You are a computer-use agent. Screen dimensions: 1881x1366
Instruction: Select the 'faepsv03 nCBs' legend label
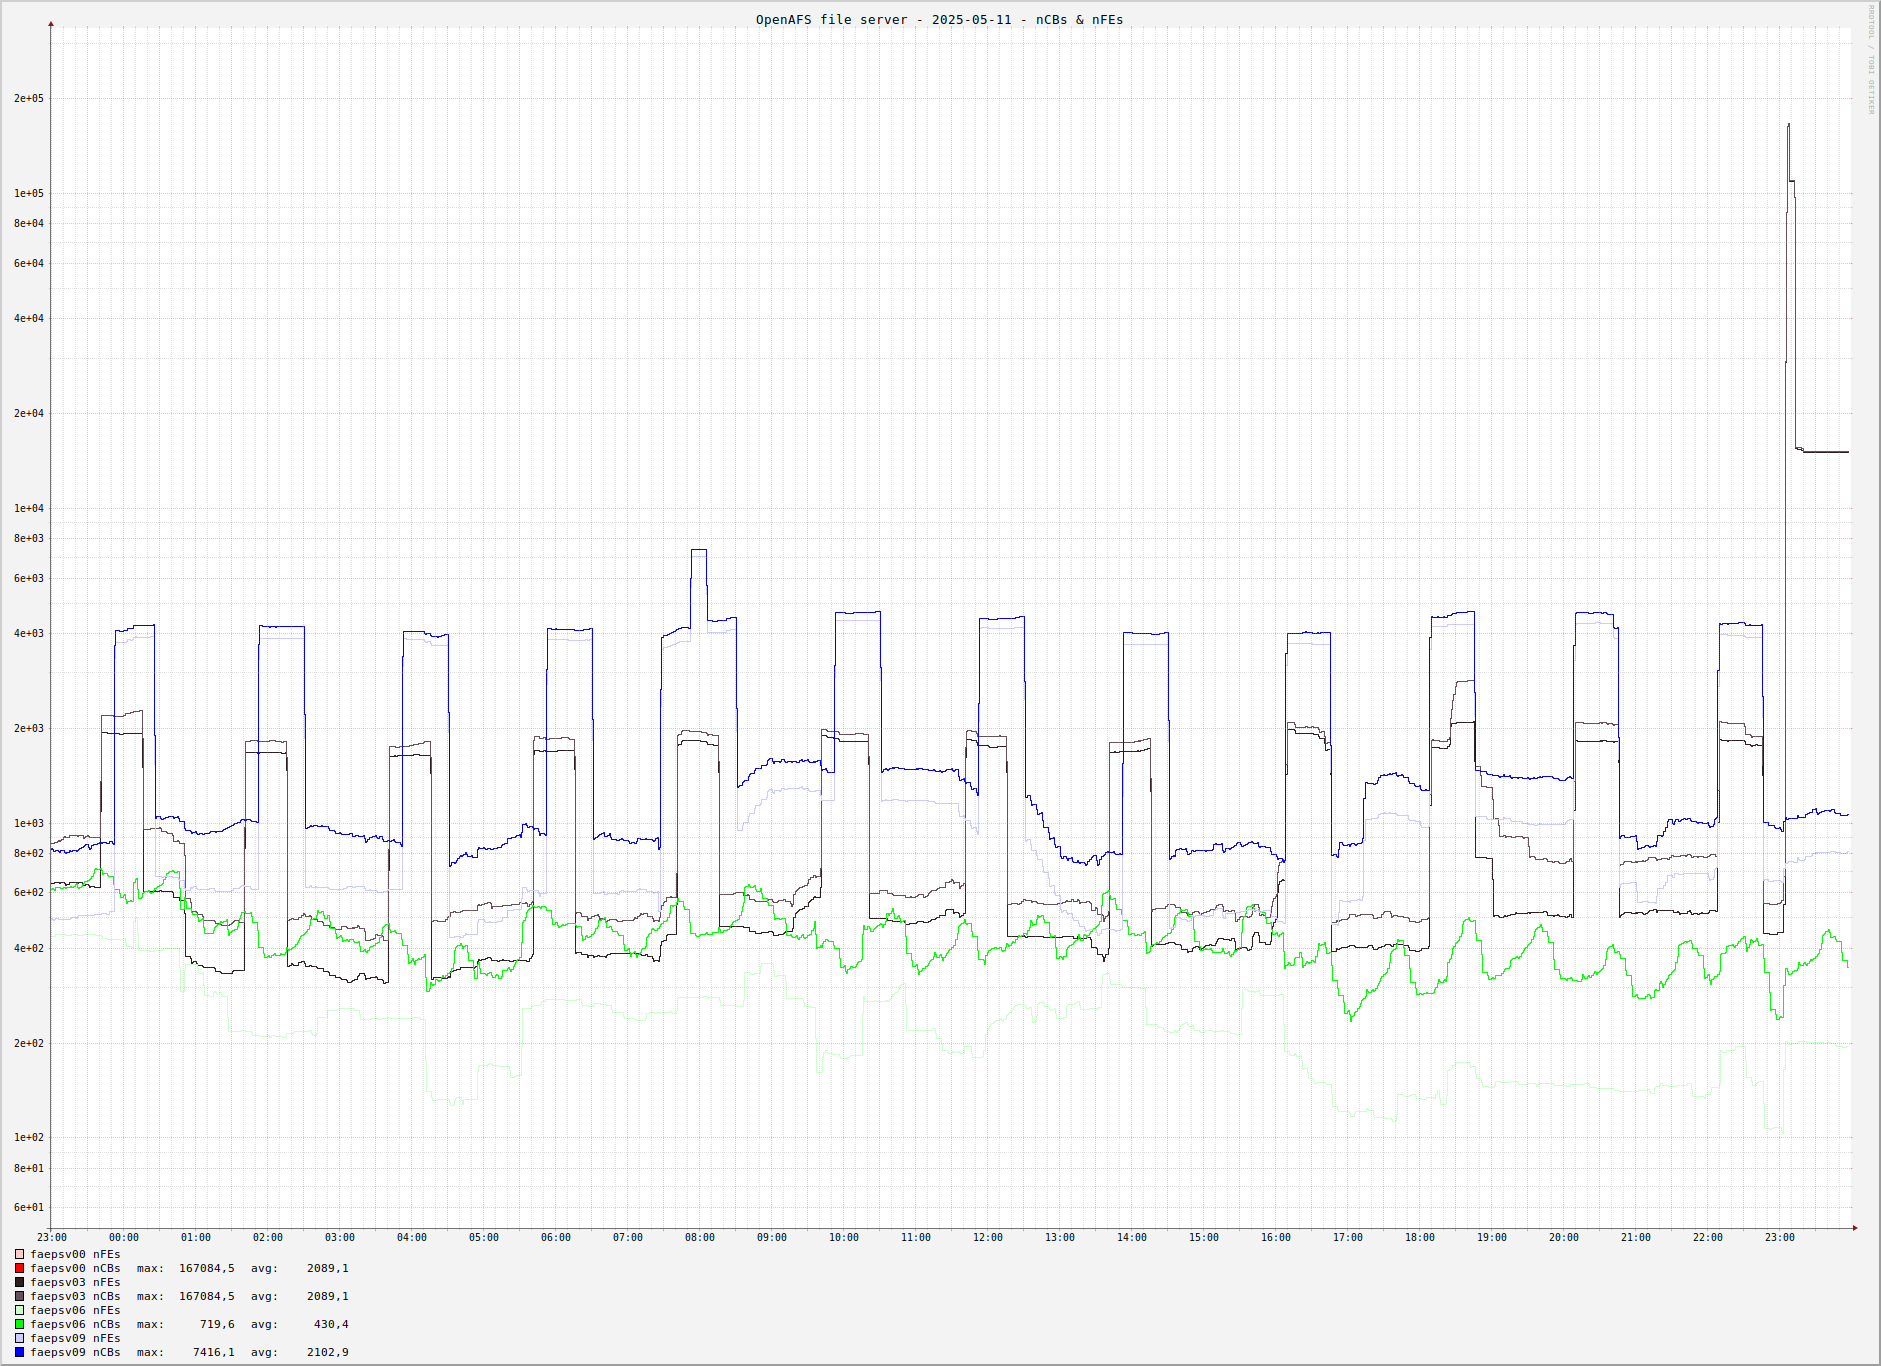pos(75,1296)
